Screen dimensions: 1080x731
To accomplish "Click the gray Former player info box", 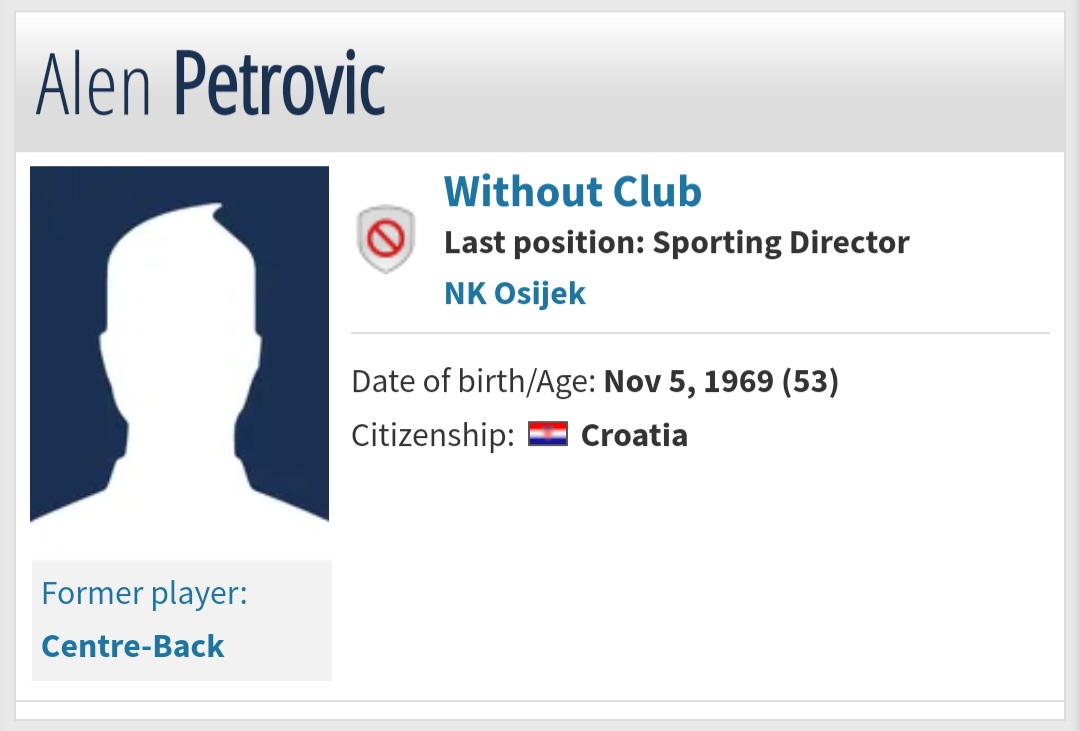I will click(182, 621).
